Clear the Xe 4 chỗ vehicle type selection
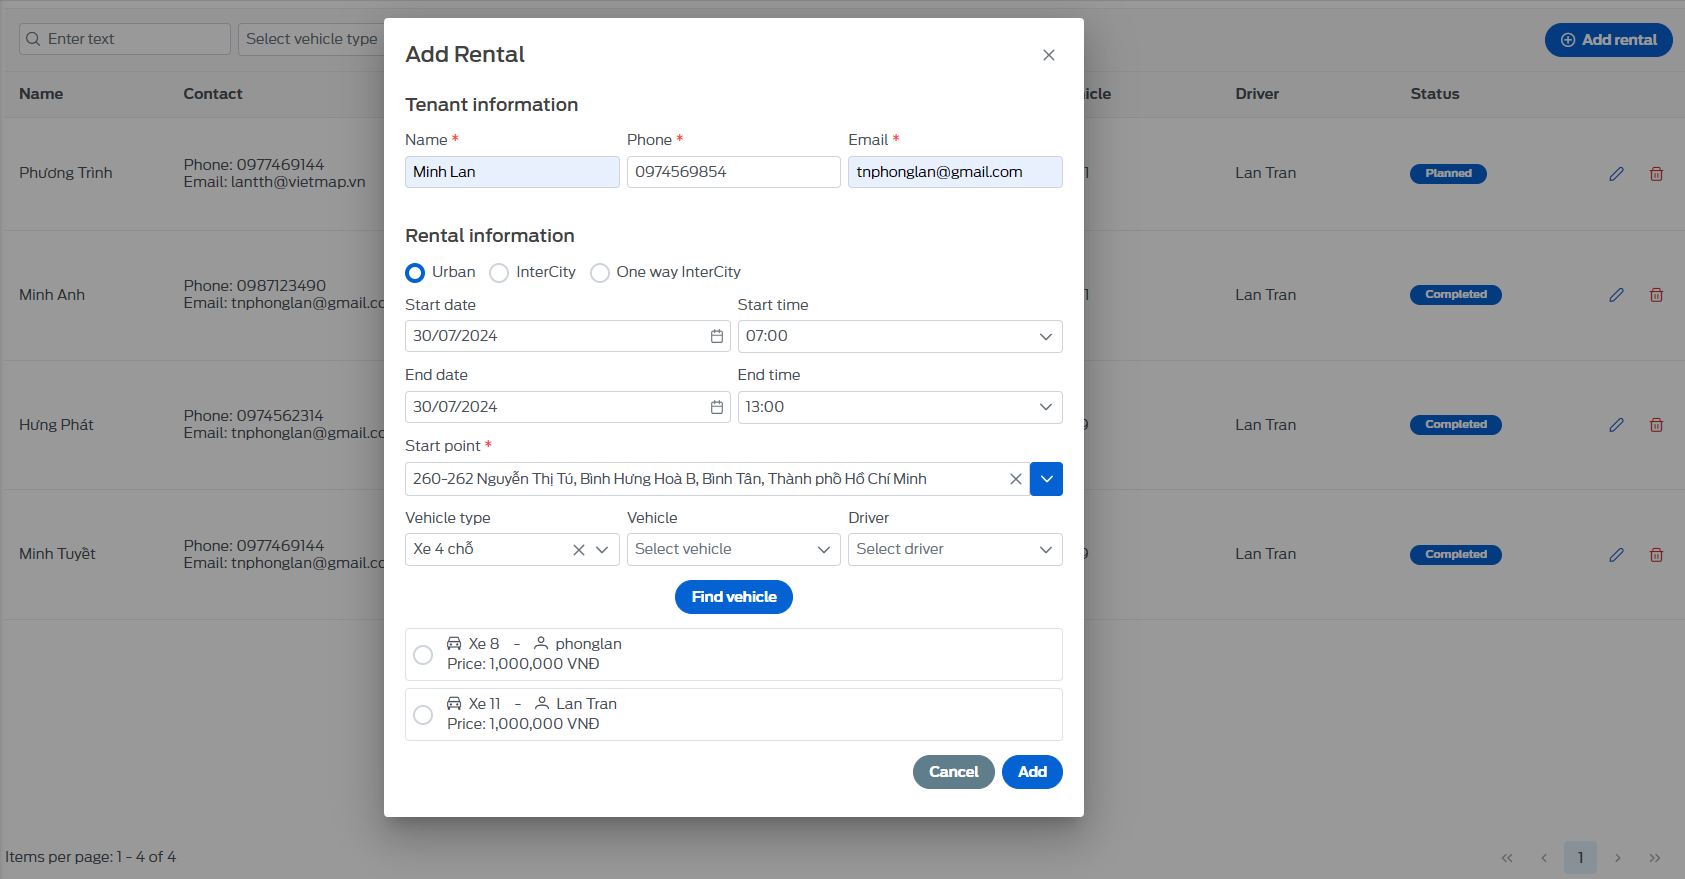Image resolution: width=1685 pixels, height=879 pixels. tap(579, 550)
